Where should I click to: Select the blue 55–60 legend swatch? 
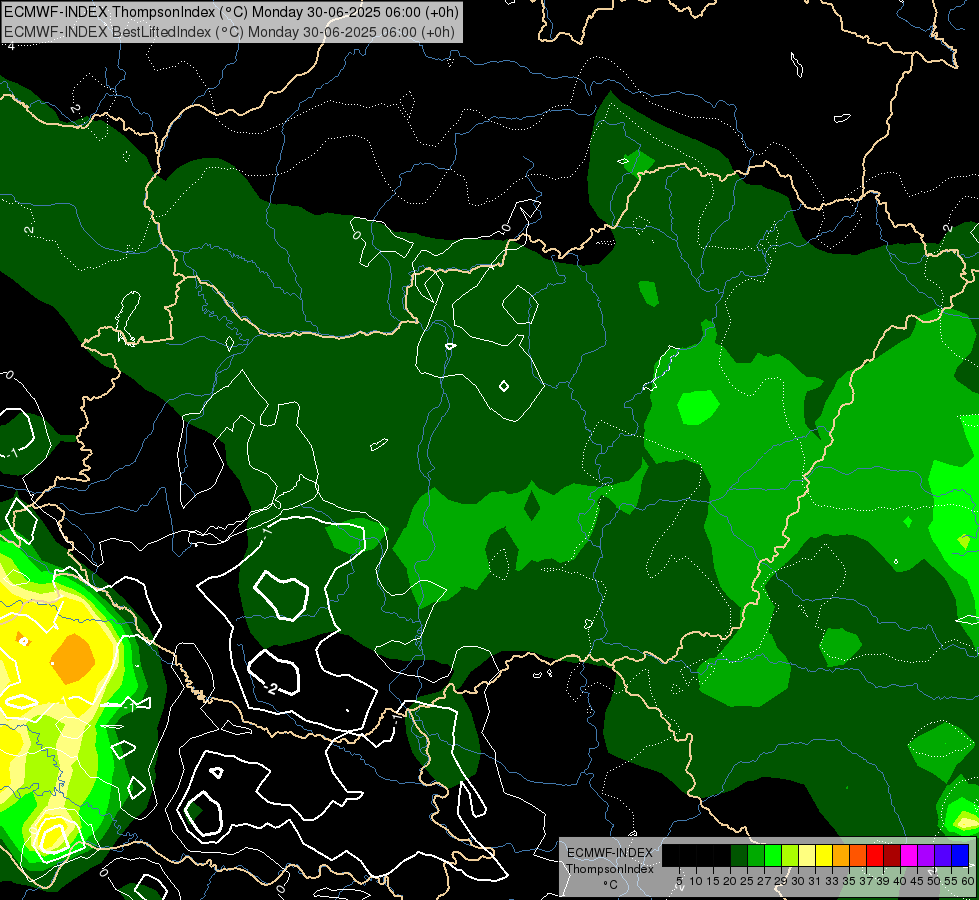[x=960, y=855]
